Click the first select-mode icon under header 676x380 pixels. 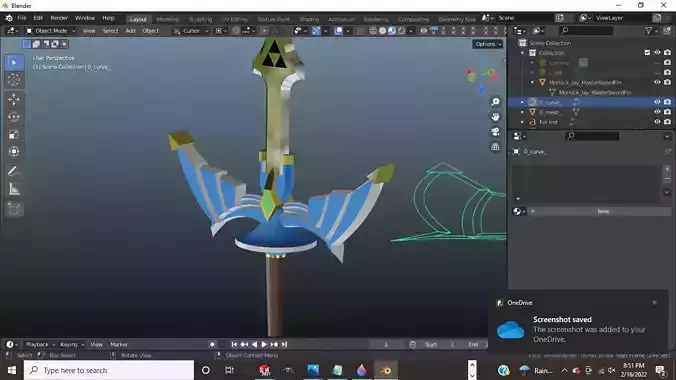click(x=27, y=44)
